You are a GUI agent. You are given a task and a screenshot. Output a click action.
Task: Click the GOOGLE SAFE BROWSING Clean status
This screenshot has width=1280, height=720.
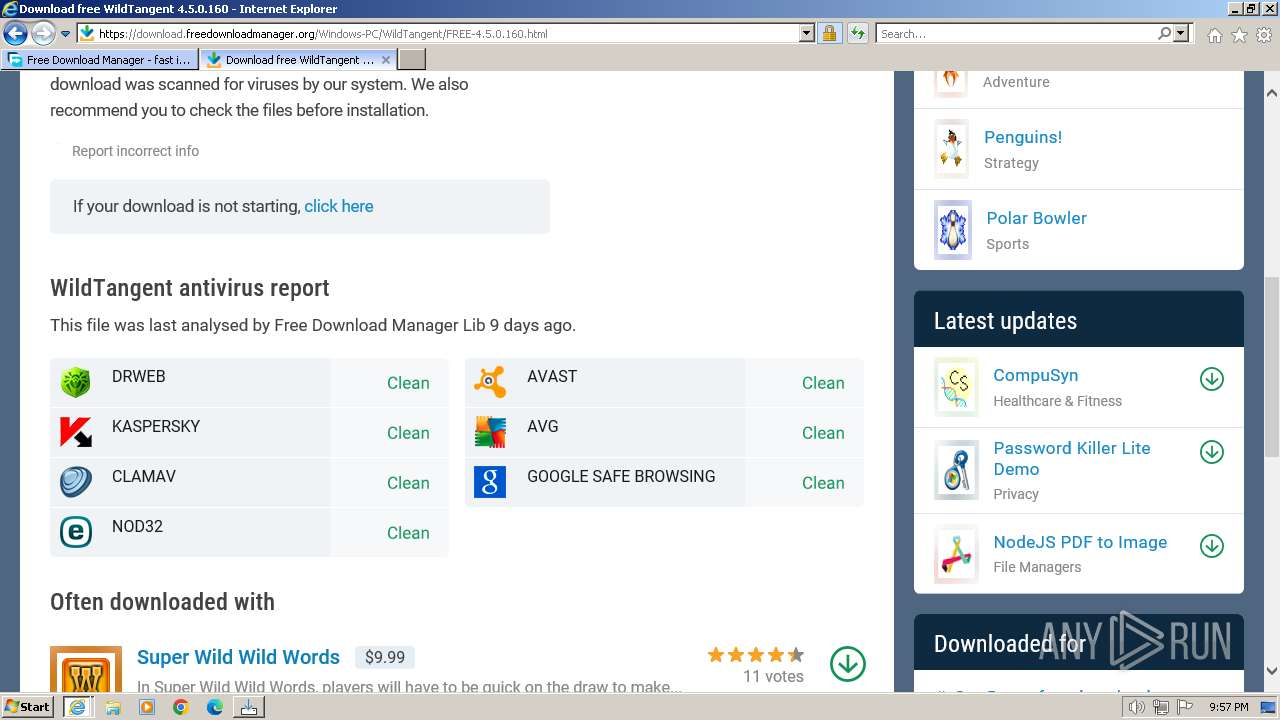click(823, 483)
